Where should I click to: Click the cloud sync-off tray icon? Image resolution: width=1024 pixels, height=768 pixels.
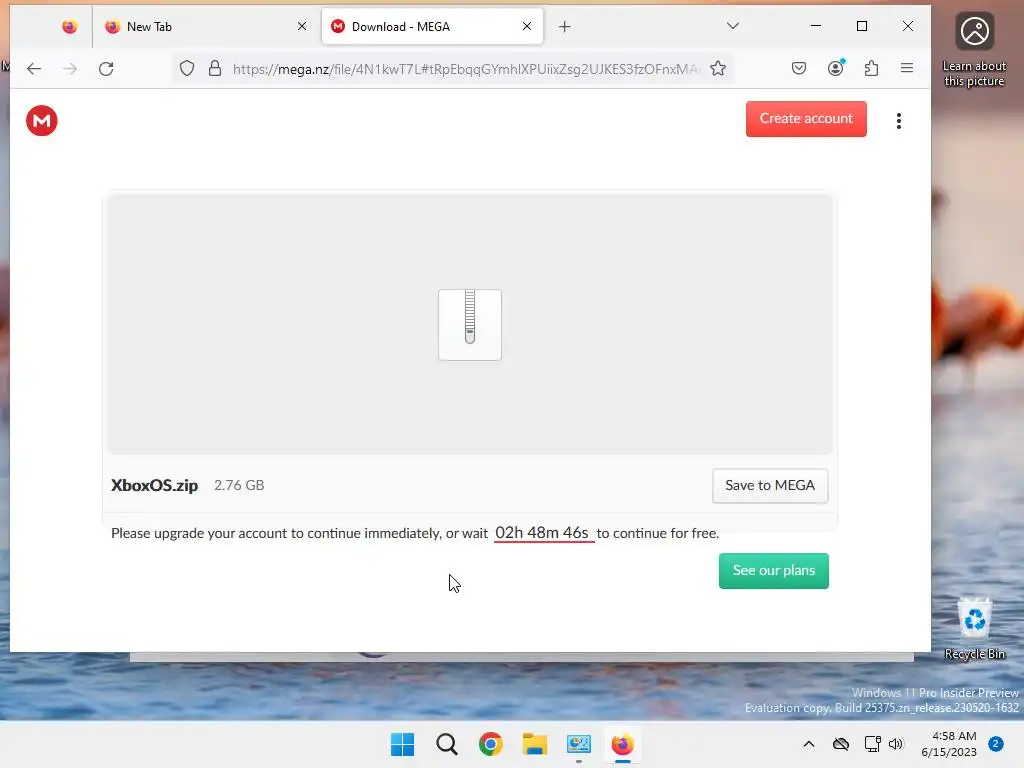(840, 744)
